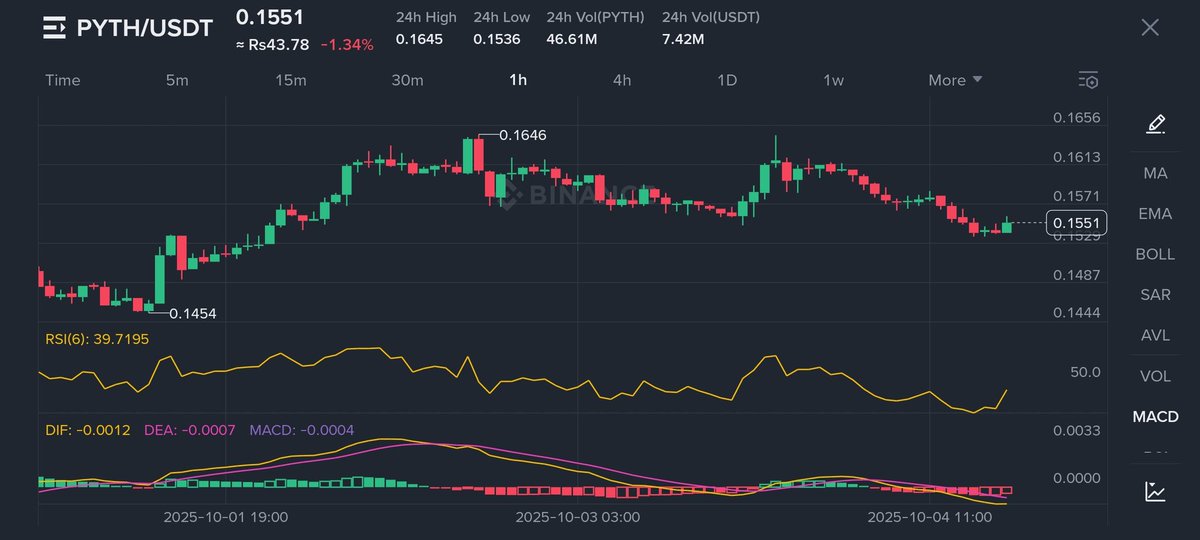Tap the PYTH/USDT pair name
The image size is (1200, 540).
(145, 28)
